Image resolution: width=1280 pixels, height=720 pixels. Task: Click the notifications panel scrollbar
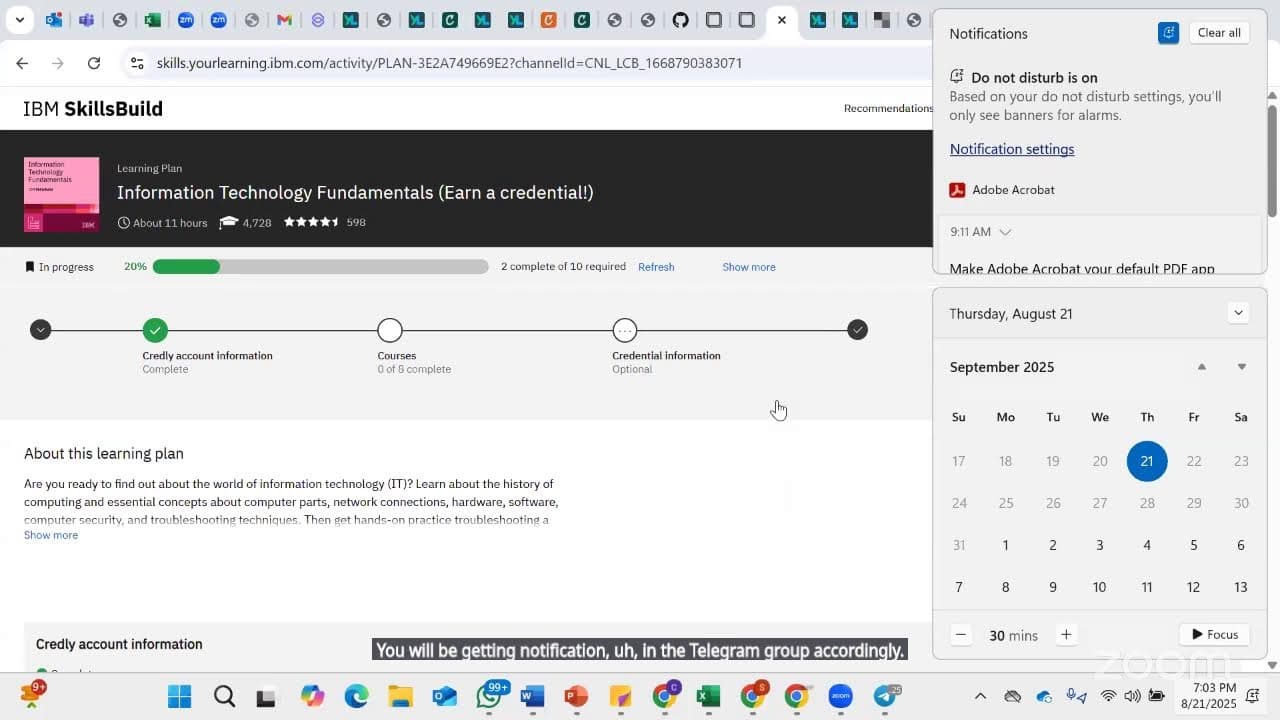[x=1272, y=160]
